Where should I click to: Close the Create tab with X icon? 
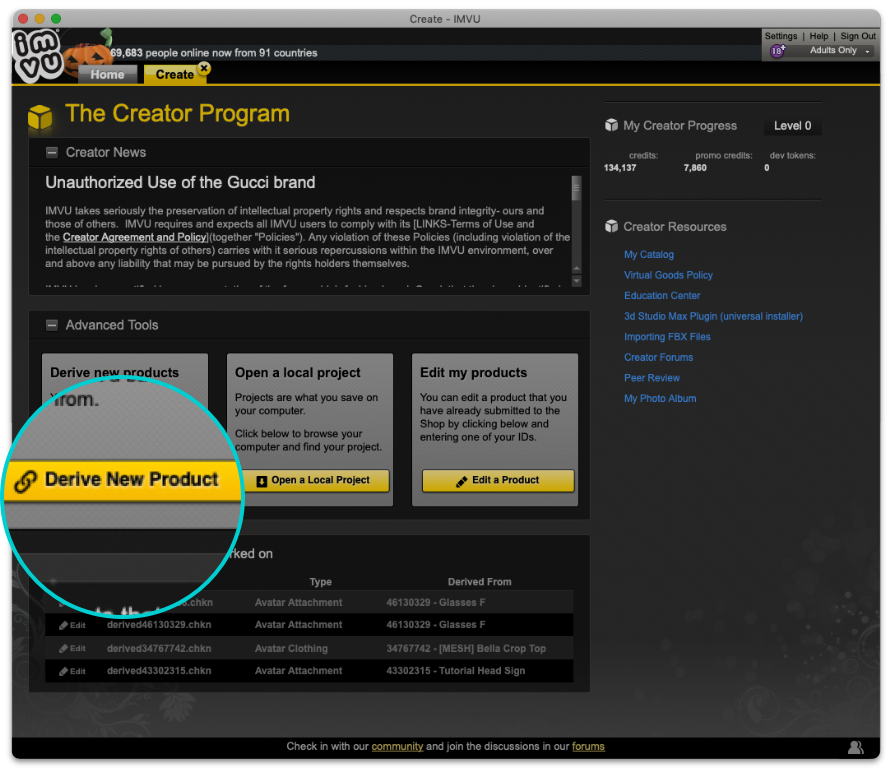point(204,68)
